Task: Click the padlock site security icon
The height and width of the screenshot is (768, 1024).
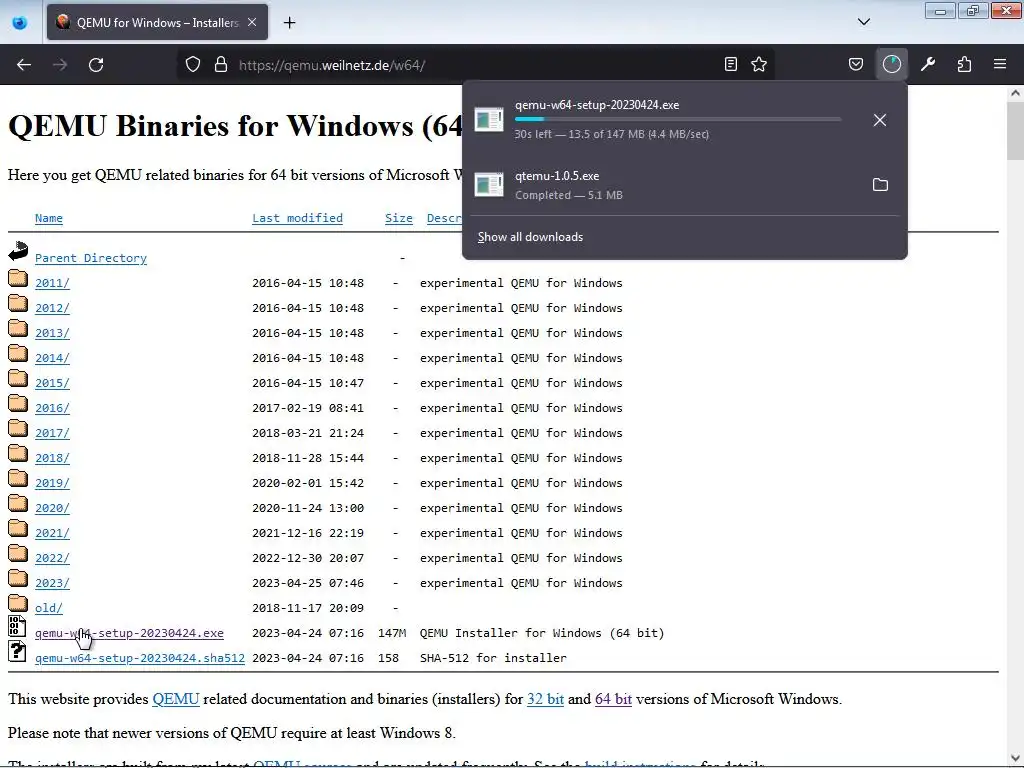Action: 221,65
